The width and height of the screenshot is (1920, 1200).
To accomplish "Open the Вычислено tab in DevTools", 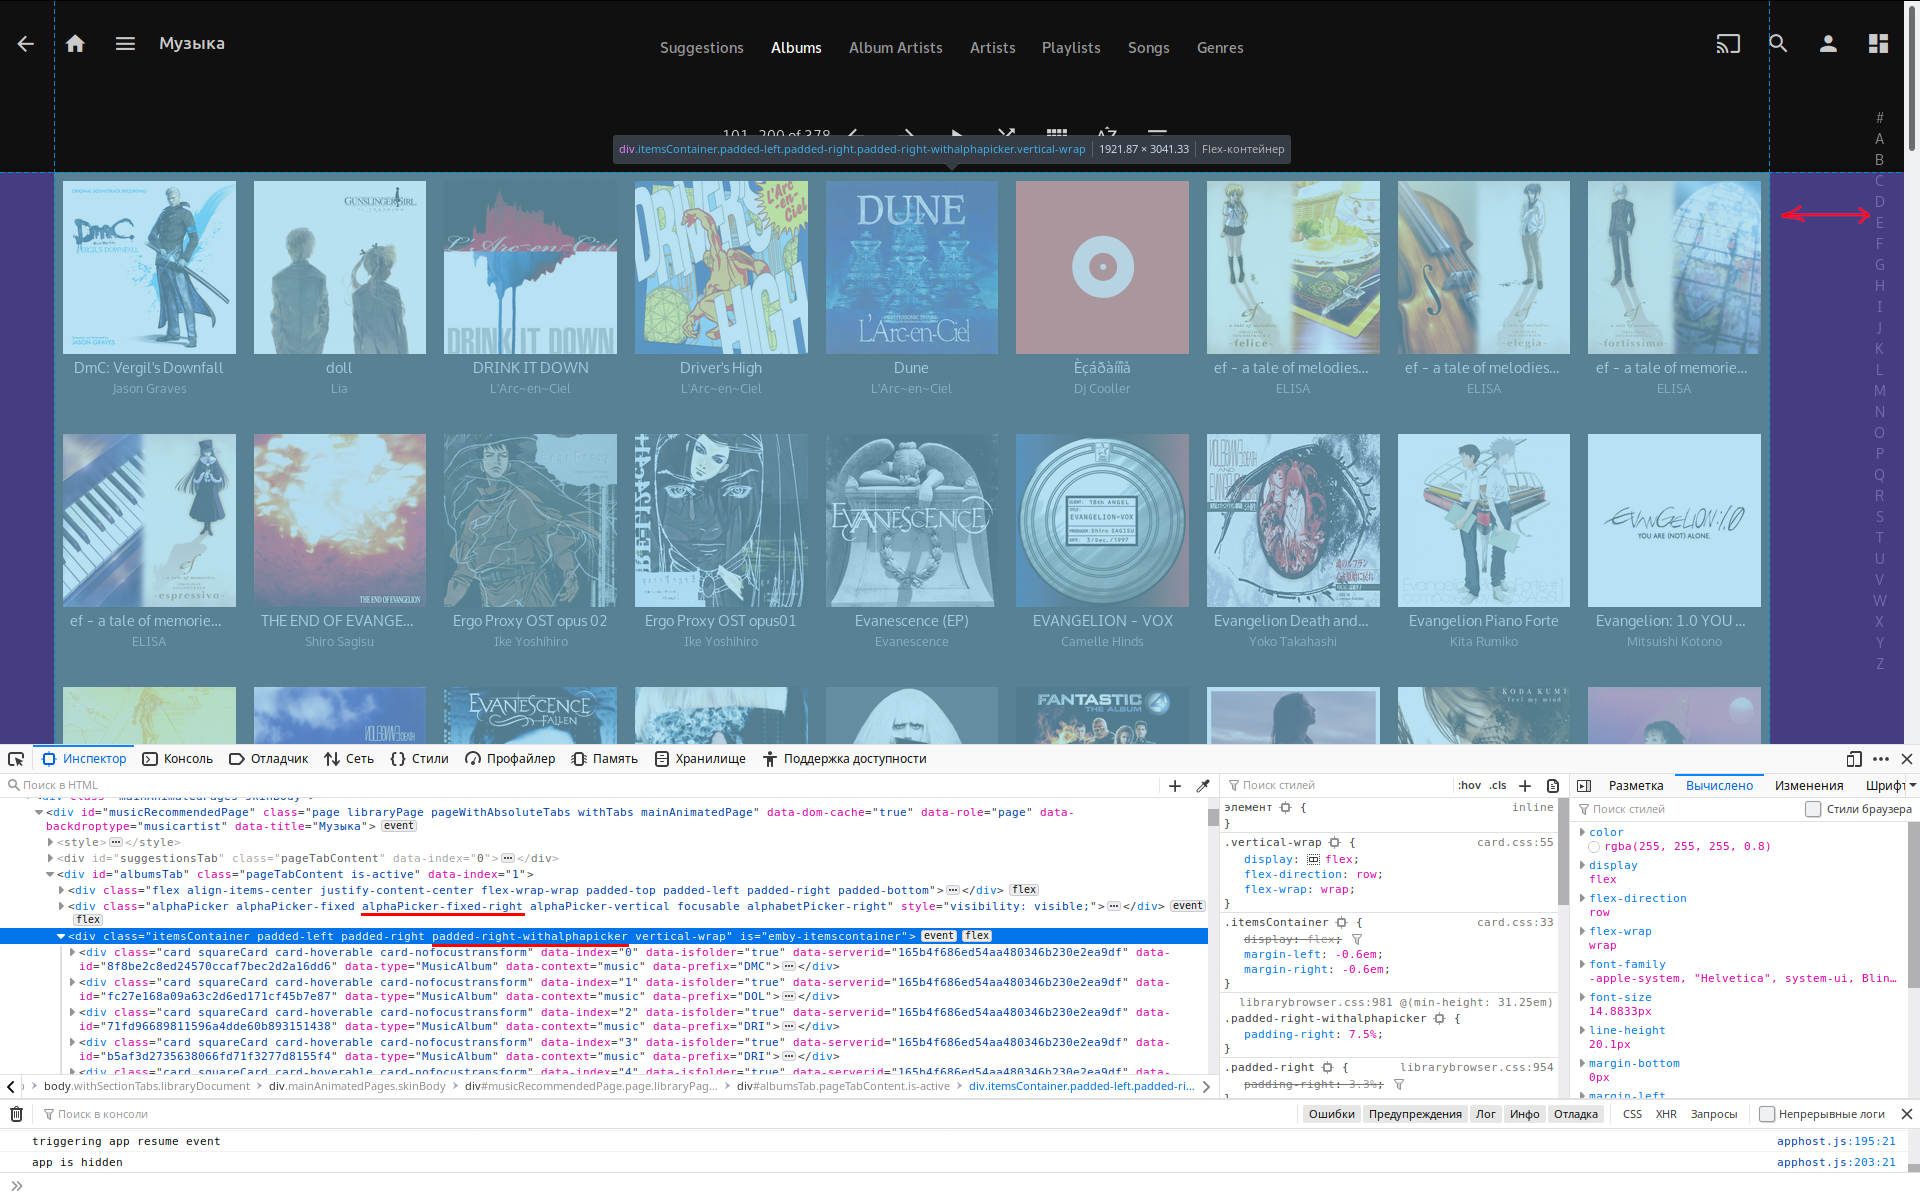I will [x=1718, y=785].
